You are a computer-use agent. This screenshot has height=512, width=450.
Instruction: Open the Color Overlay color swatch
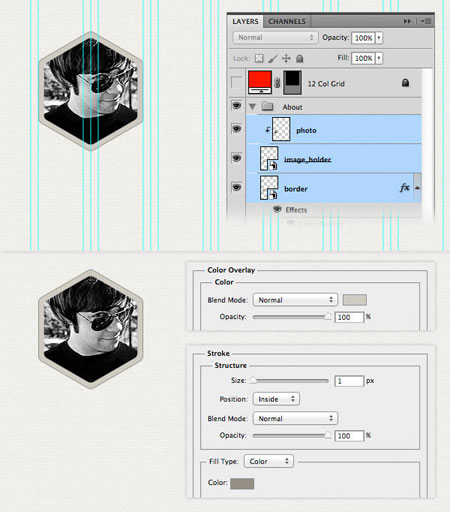(x=355, y=300)
